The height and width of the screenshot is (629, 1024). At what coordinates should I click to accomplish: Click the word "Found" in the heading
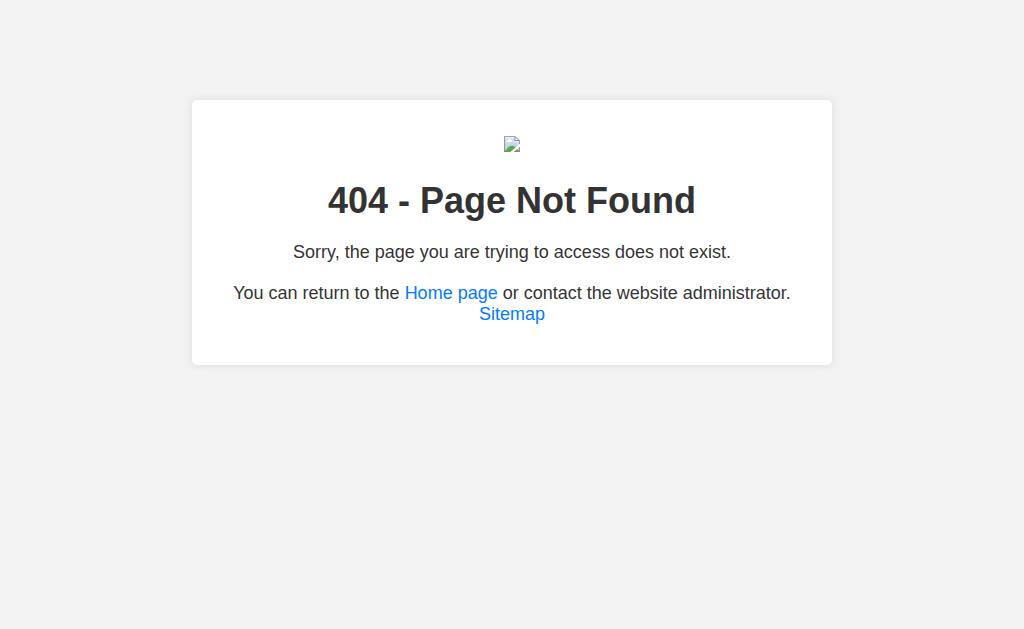(641, 201)
